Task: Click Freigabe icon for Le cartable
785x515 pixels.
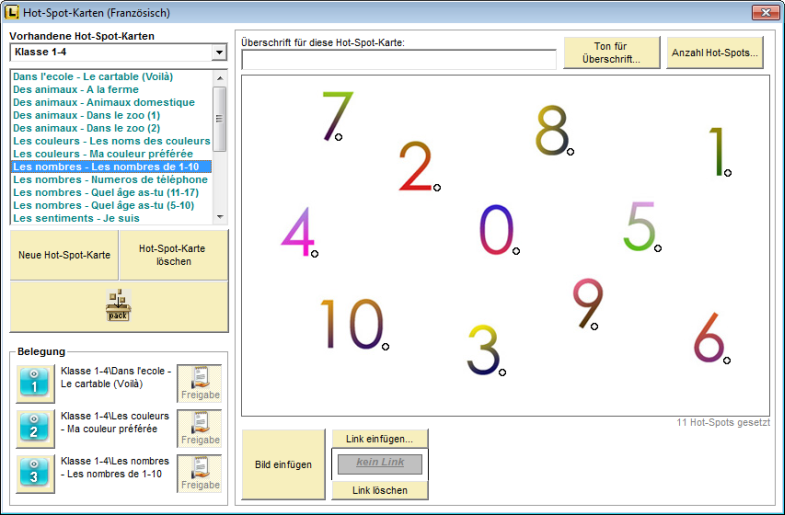Action: (x=199, y=384)
